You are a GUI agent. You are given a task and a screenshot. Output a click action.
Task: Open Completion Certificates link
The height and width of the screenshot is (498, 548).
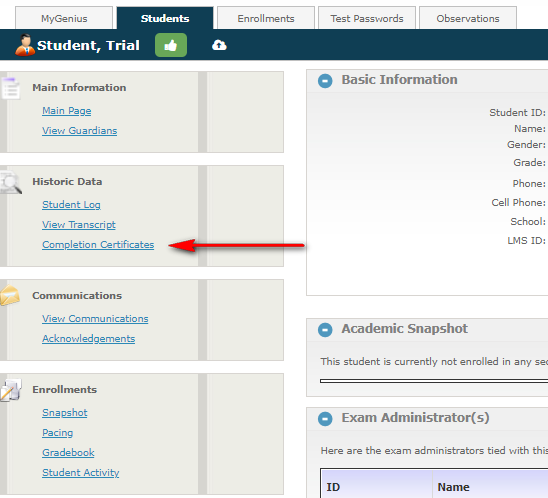(x=98, y=245)
